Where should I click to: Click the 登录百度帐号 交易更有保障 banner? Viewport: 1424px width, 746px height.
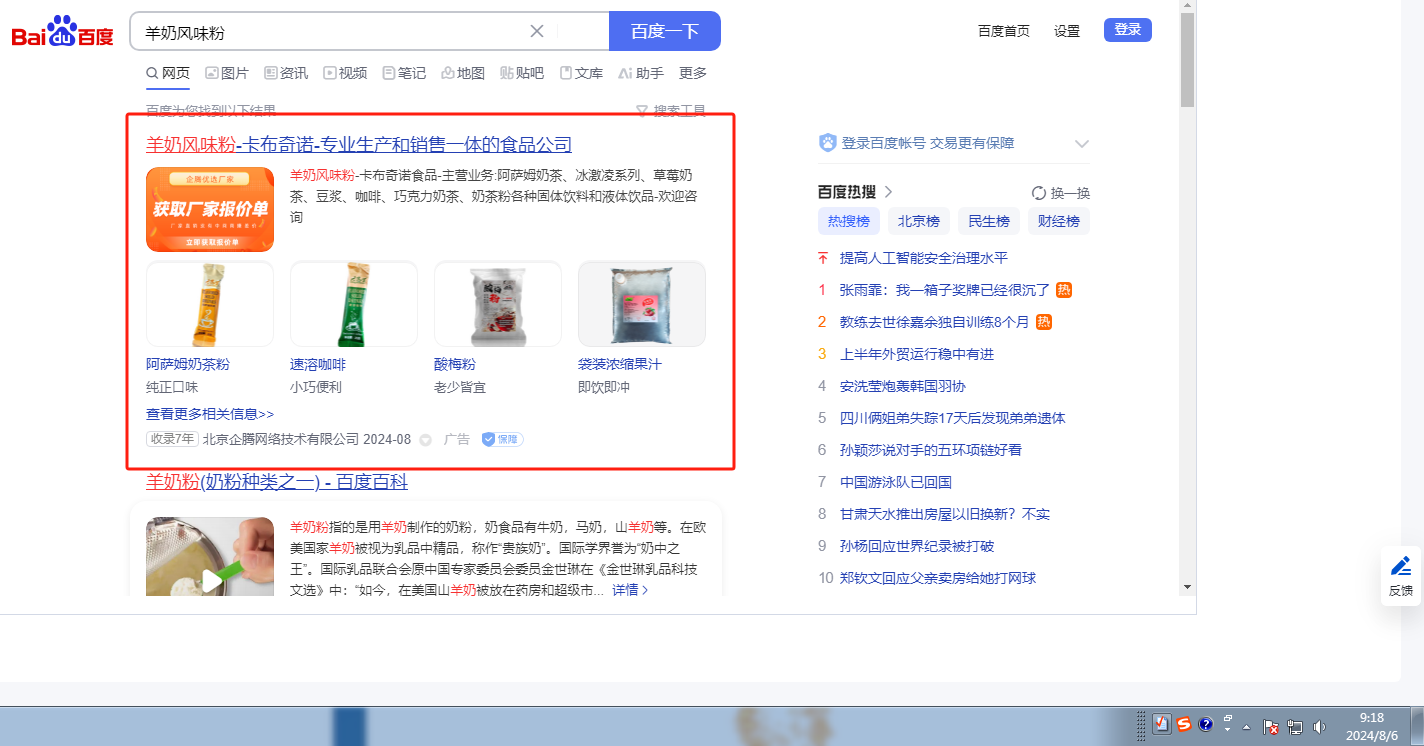917,143
